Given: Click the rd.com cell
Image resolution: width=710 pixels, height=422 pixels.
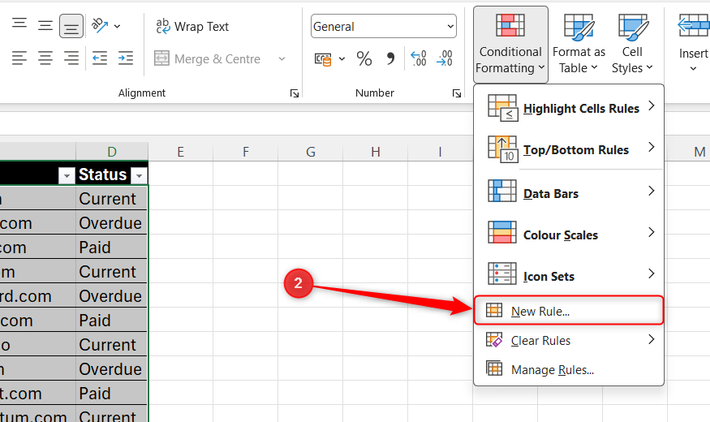Looking at the screenshot, I should tap(37, 296).
